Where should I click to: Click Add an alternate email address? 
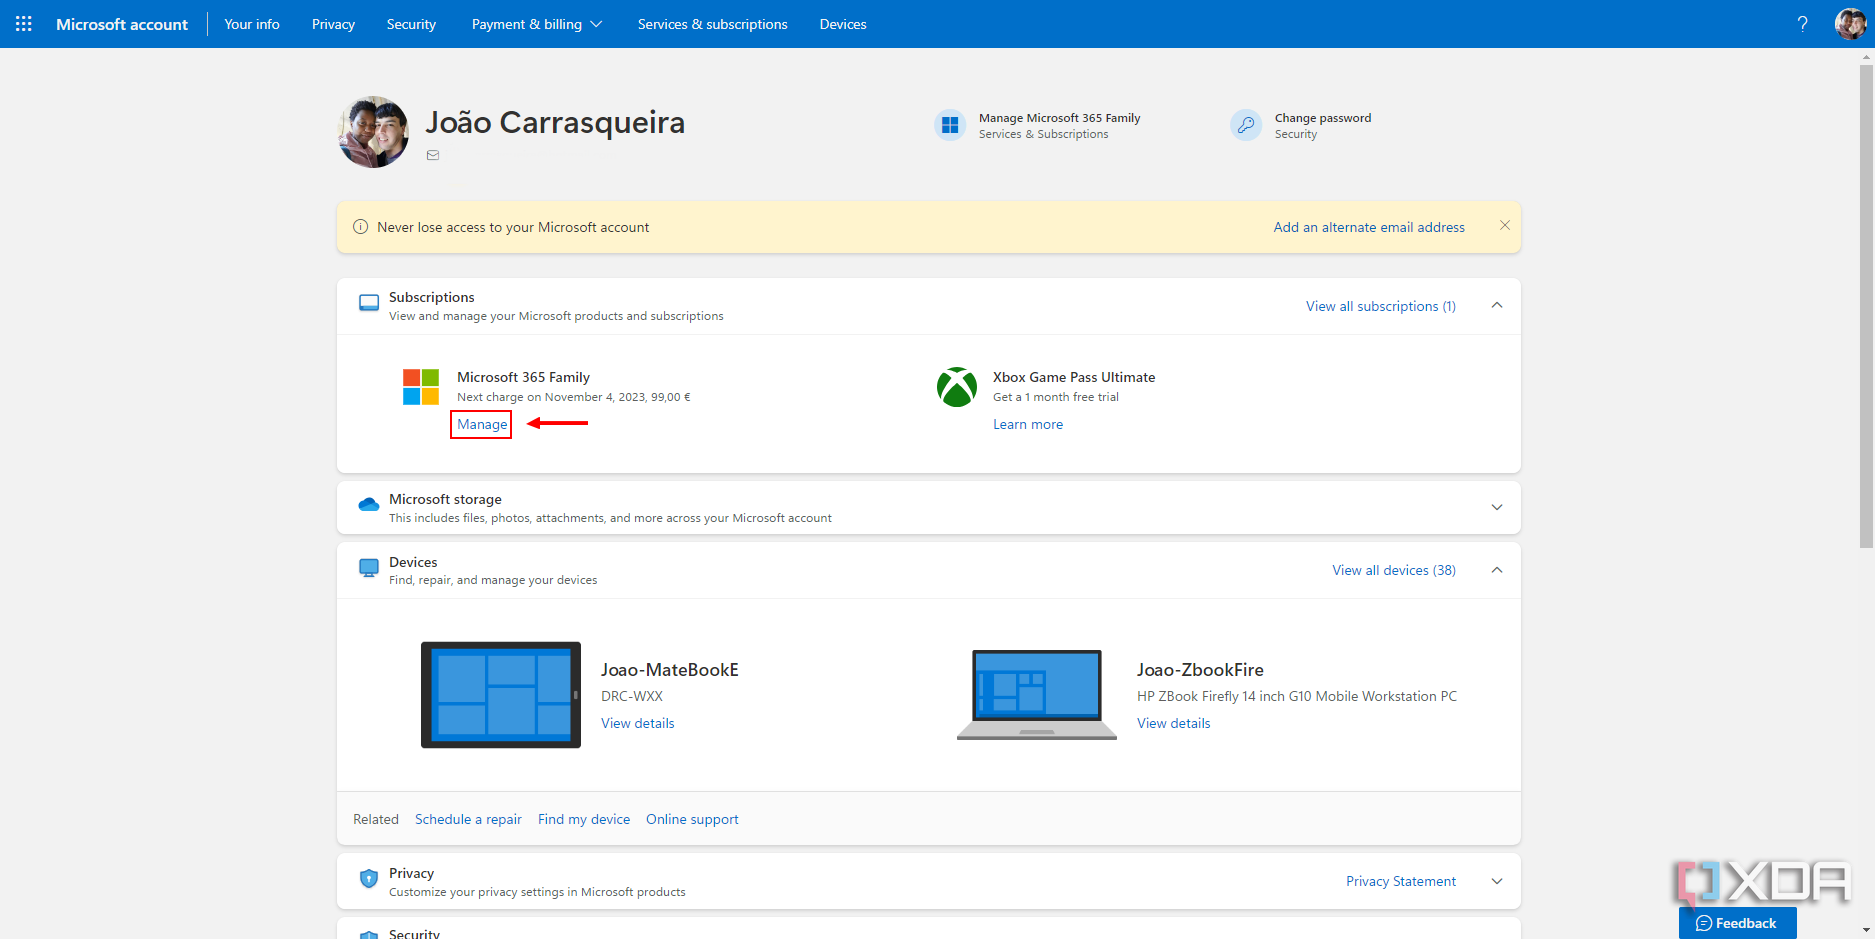(1369, 227)
